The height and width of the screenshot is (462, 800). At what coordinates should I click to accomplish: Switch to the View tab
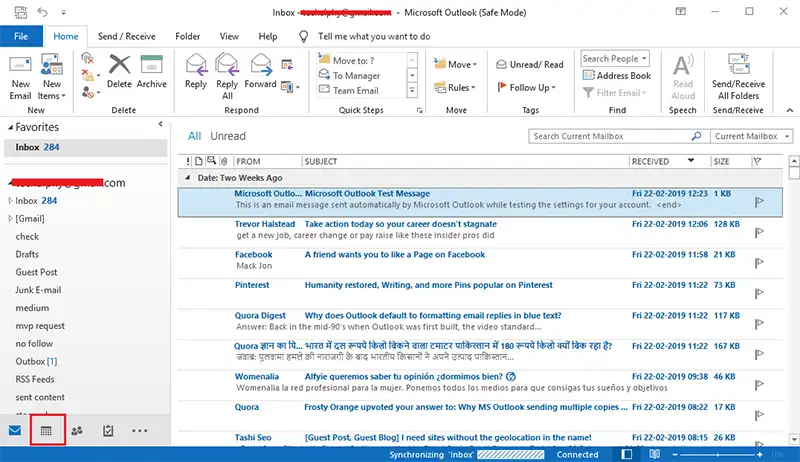point(229,36)
